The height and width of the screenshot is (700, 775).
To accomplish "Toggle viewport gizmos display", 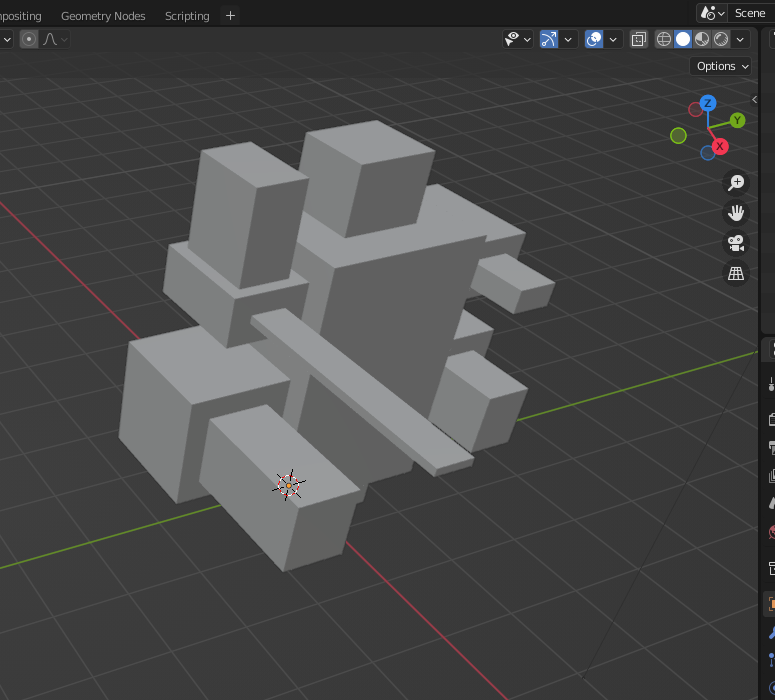I will pyautogui.click(x=549, y=39).
